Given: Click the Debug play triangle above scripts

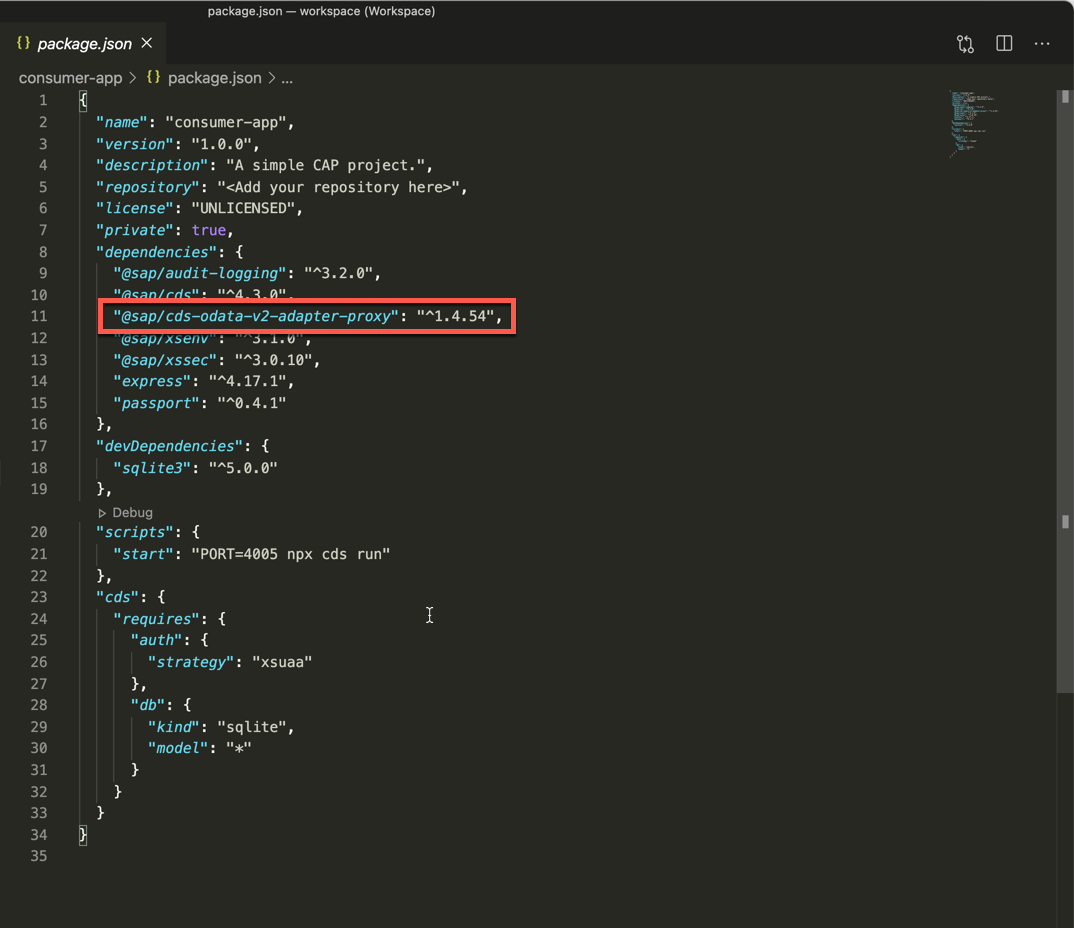Looking at the screenshot, I should click(x=102, y=512).
